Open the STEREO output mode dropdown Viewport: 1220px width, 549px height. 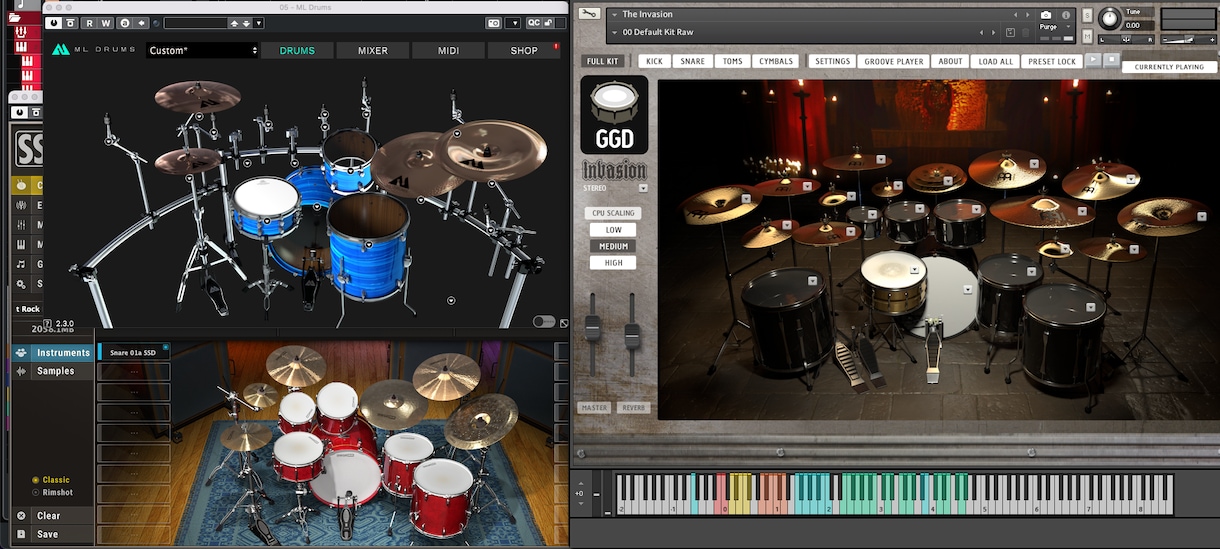coord(642,187)
